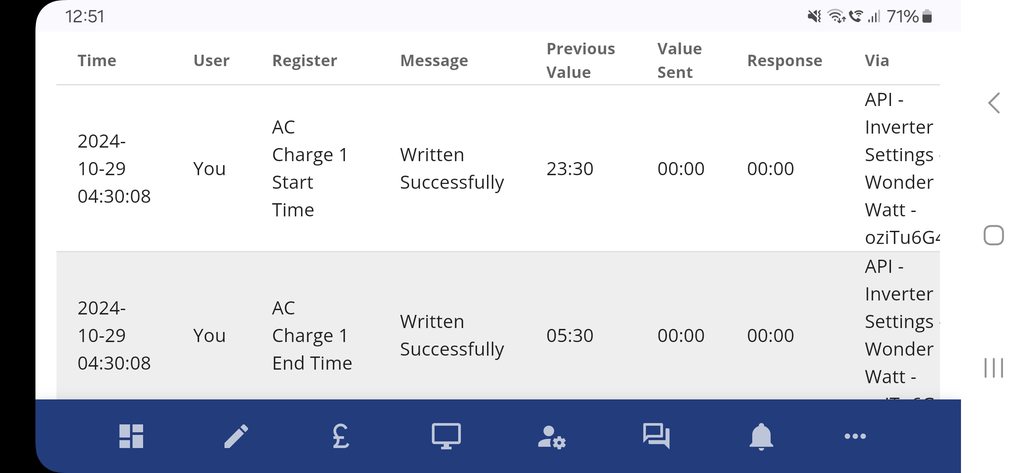This screenshot has width=1024, height=473.
Task: Open the user settings gear icon
Action: (x=551, y=436)
